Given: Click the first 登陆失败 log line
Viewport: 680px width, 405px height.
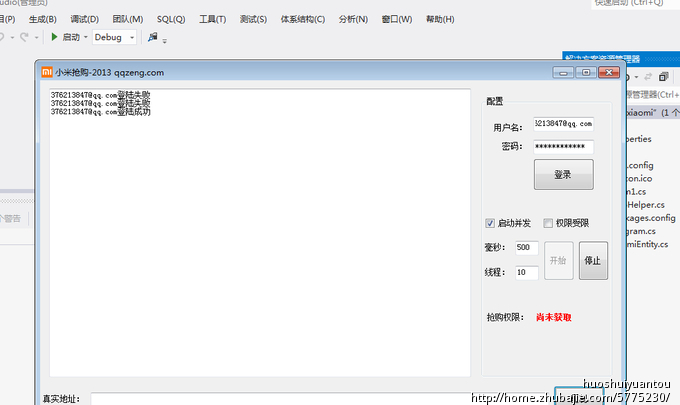Looking at the screenshot, I should pos(101,95).
